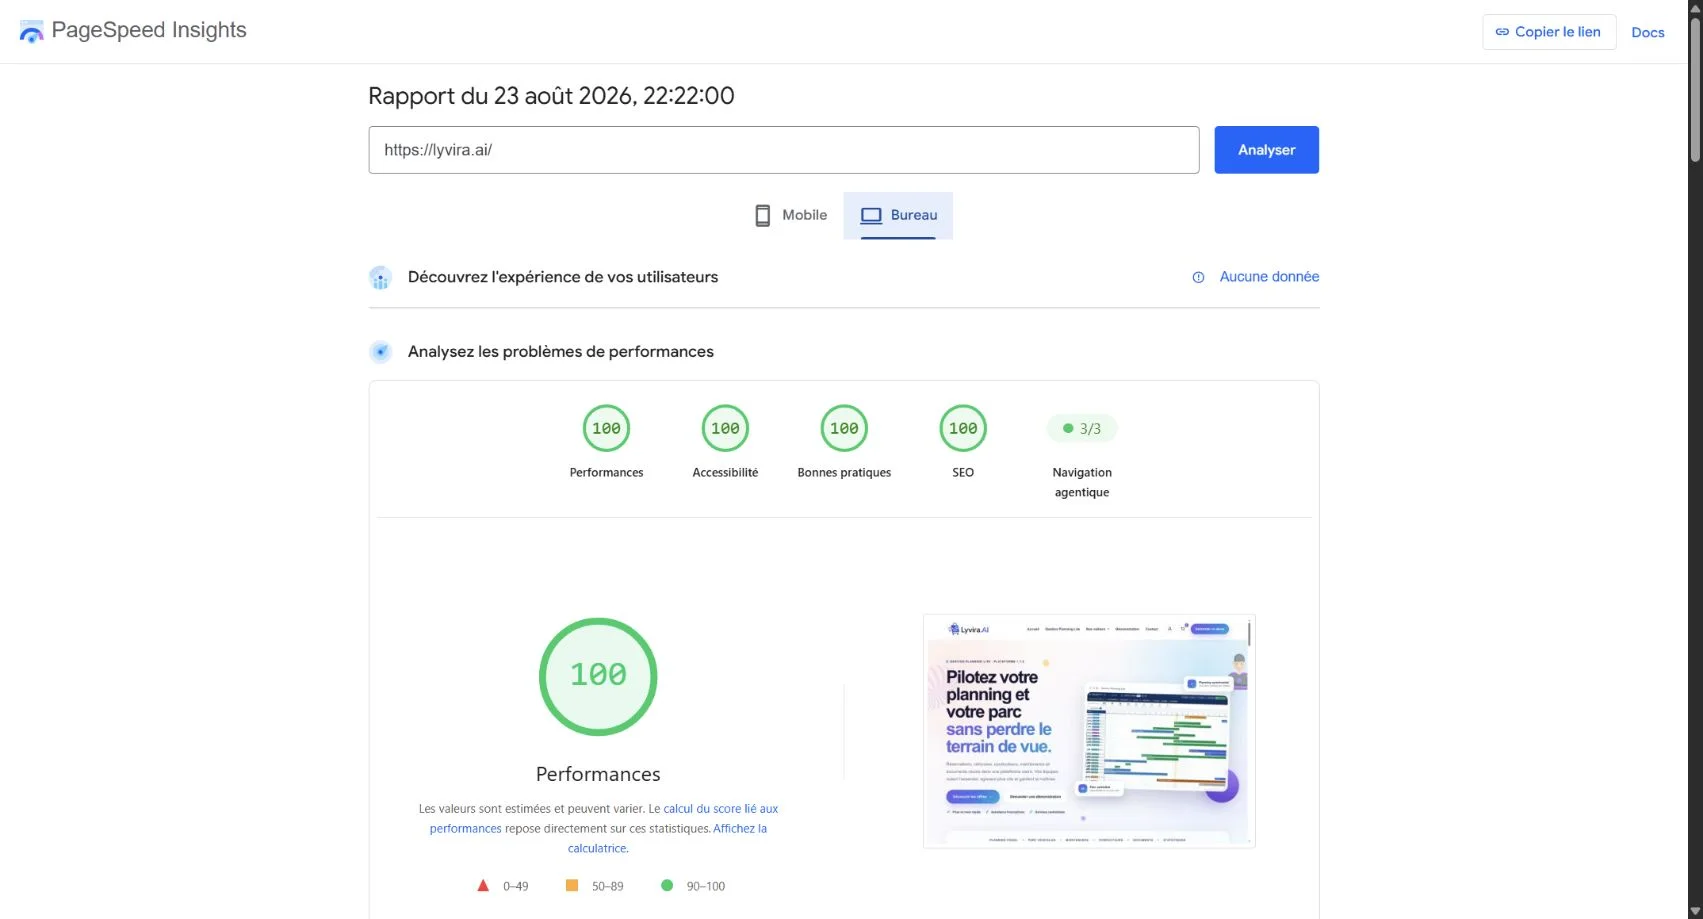Click the green circle 90–100 legend icon
The image size is (1703, 919).
667,885
